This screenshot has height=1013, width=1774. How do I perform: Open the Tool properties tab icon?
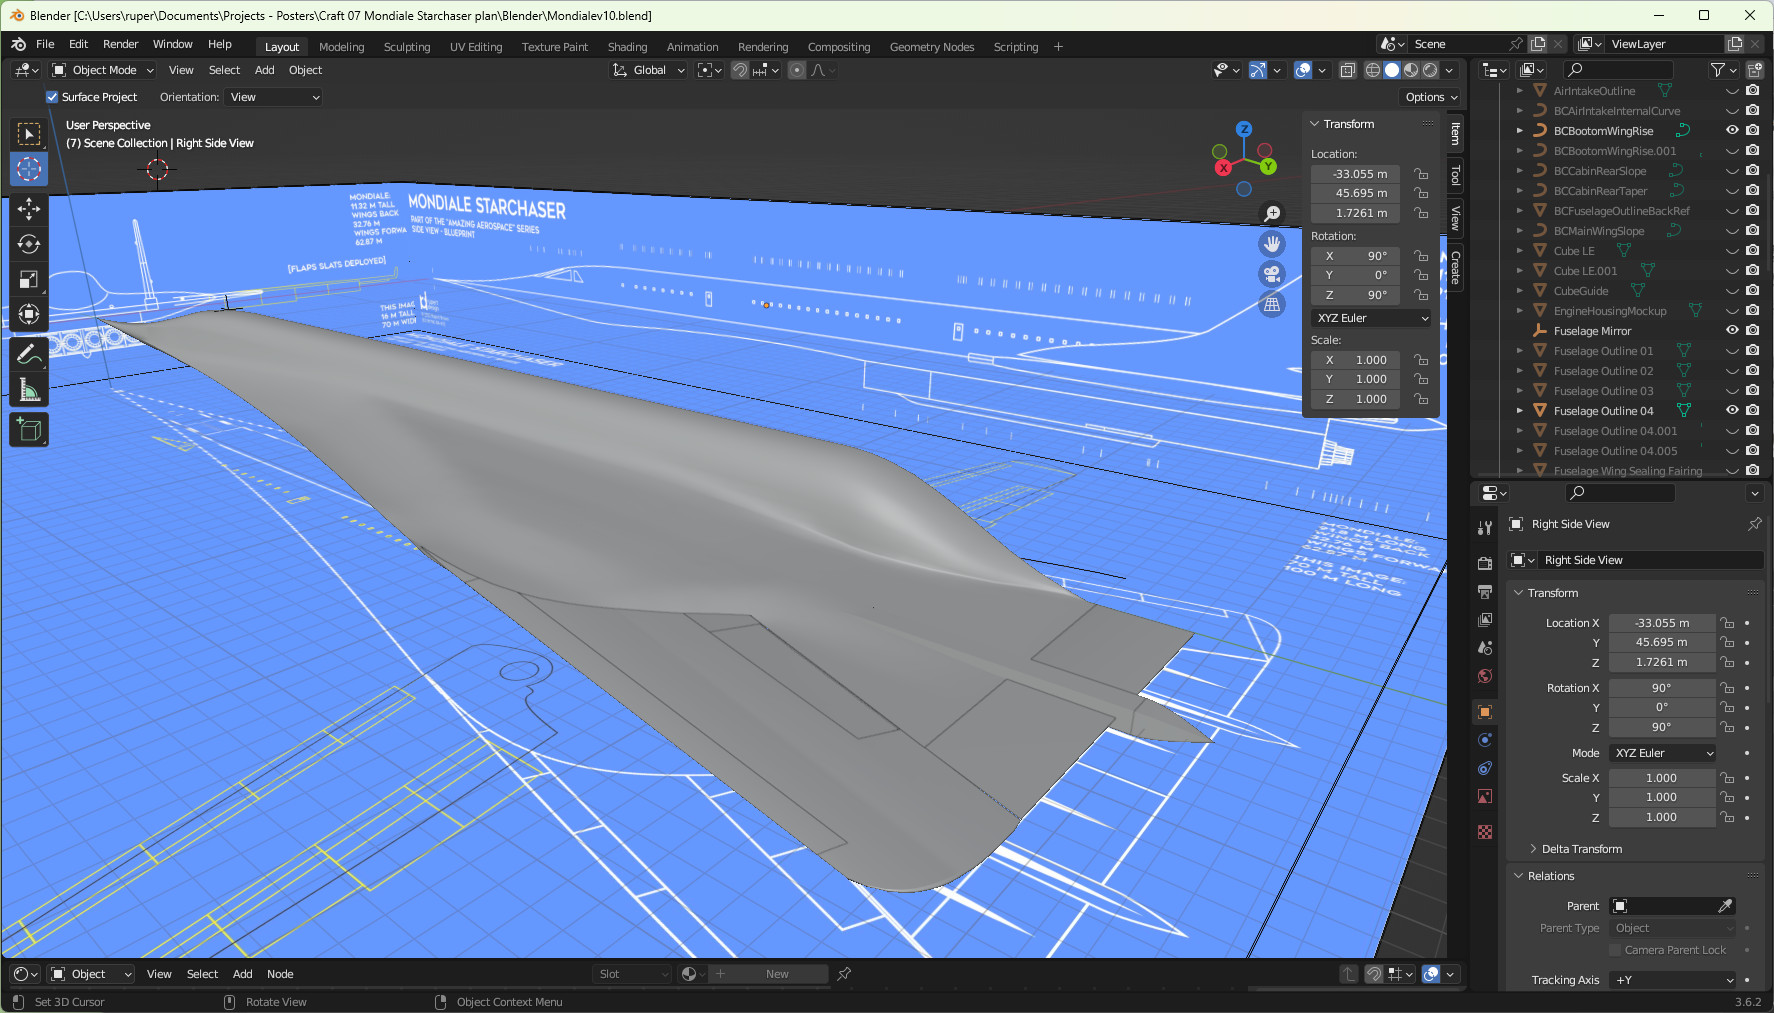point(1485,527)
